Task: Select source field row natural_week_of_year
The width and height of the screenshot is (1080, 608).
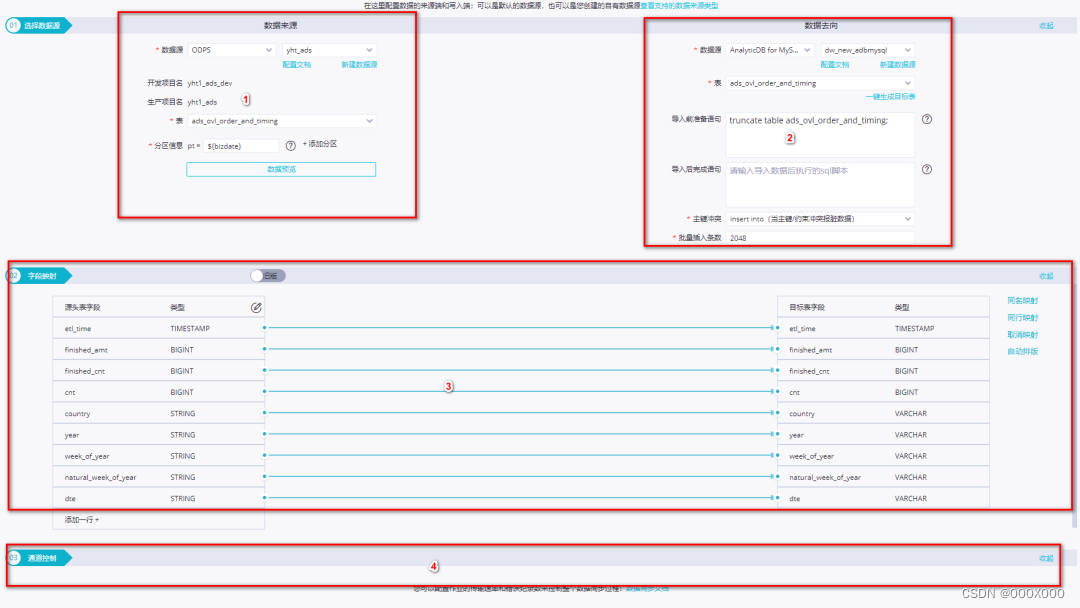Action: click(158, 476)
